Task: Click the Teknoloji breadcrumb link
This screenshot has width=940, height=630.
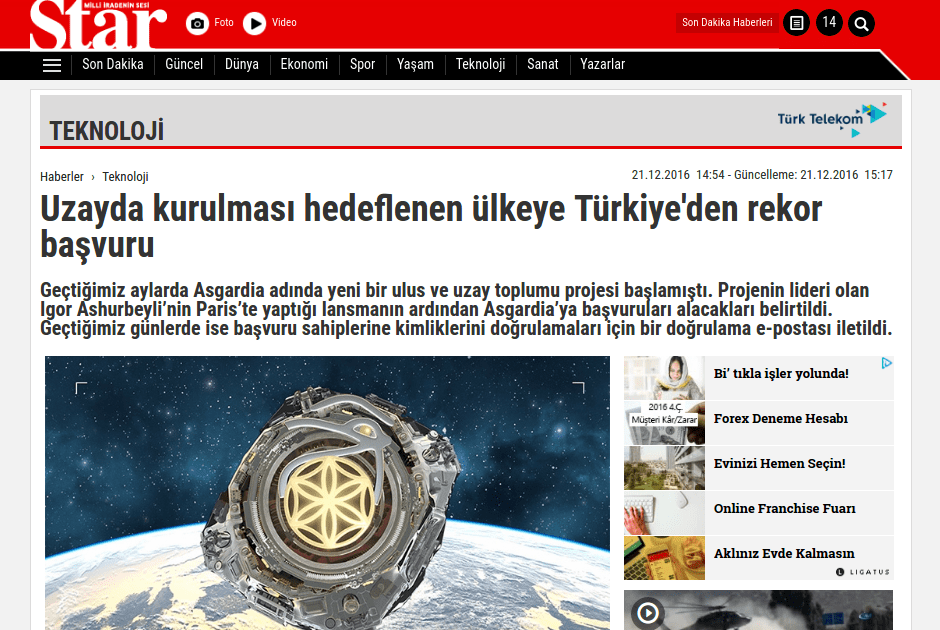Action: (x=125, y=177)
